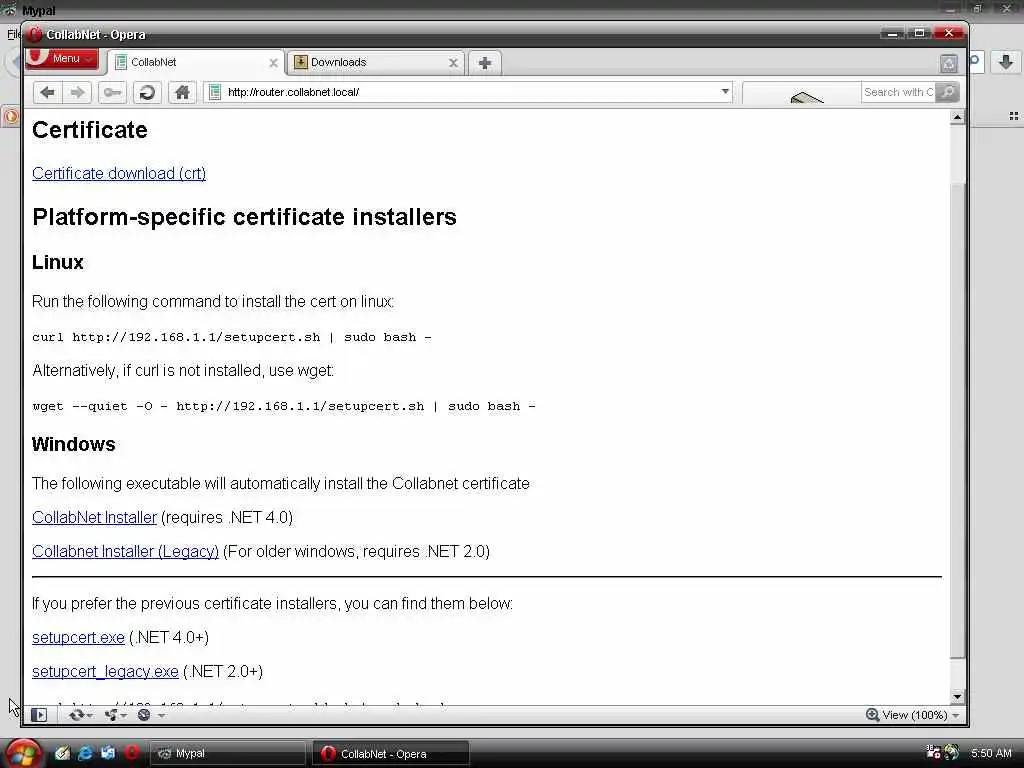
Task: Switch to Mypal taskbar button
Action: tap(229, 754)
